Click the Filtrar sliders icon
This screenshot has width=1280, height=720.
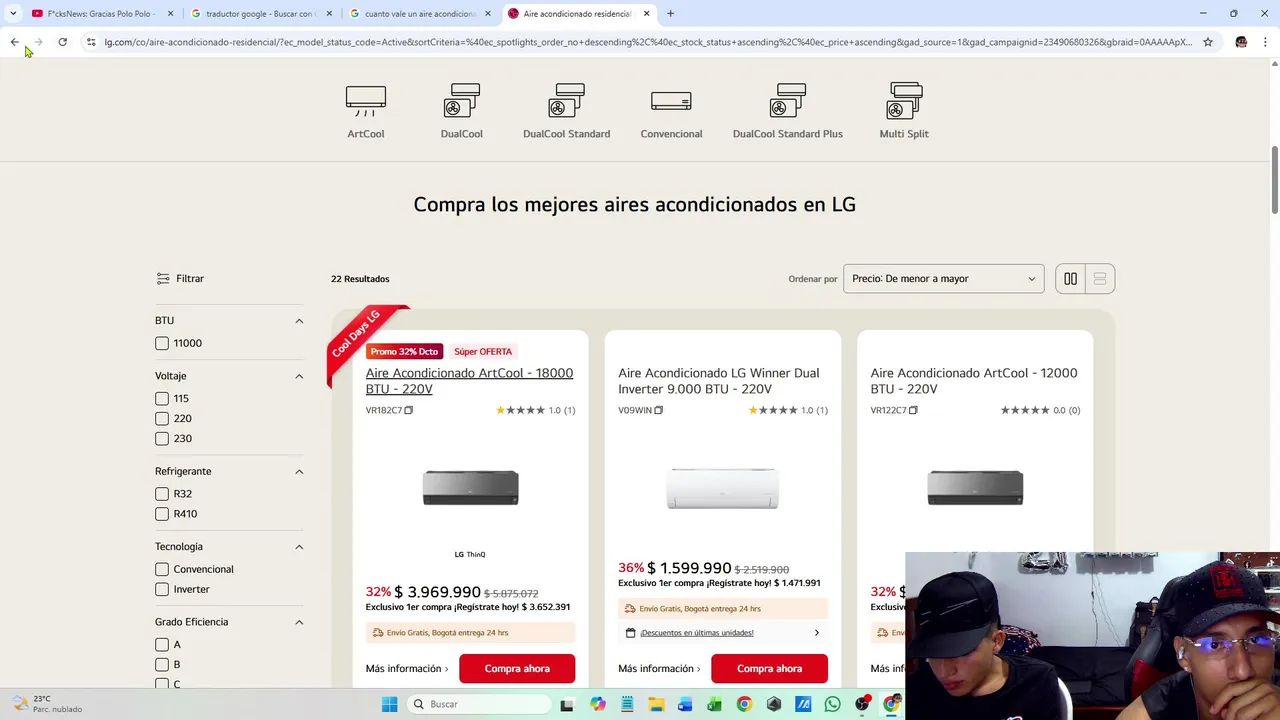(163, 279)
